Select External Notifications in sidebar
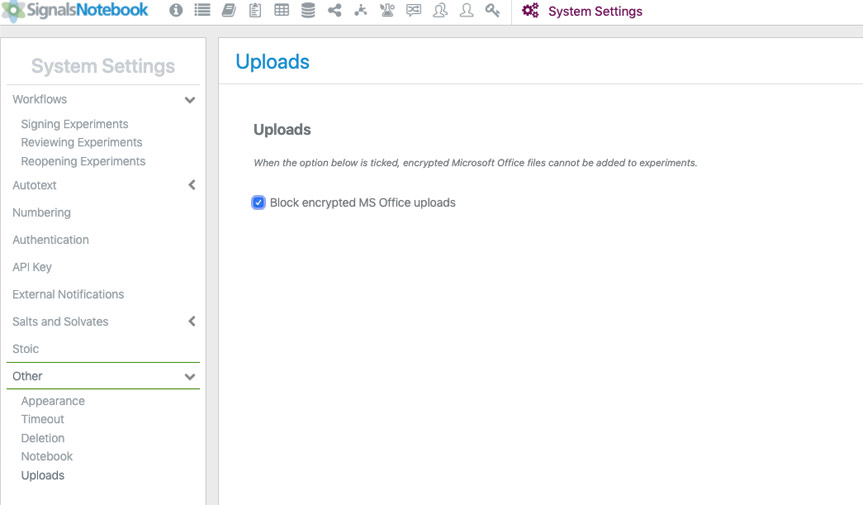Viewport: 863px width, 505px height. pyautogui.click(x=68, y=294)
